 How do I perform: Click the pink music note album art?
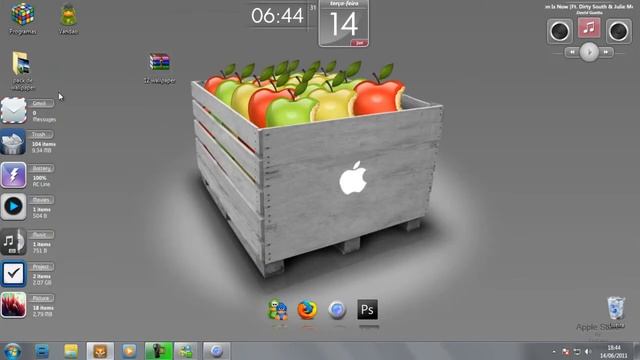coord(589,28)
